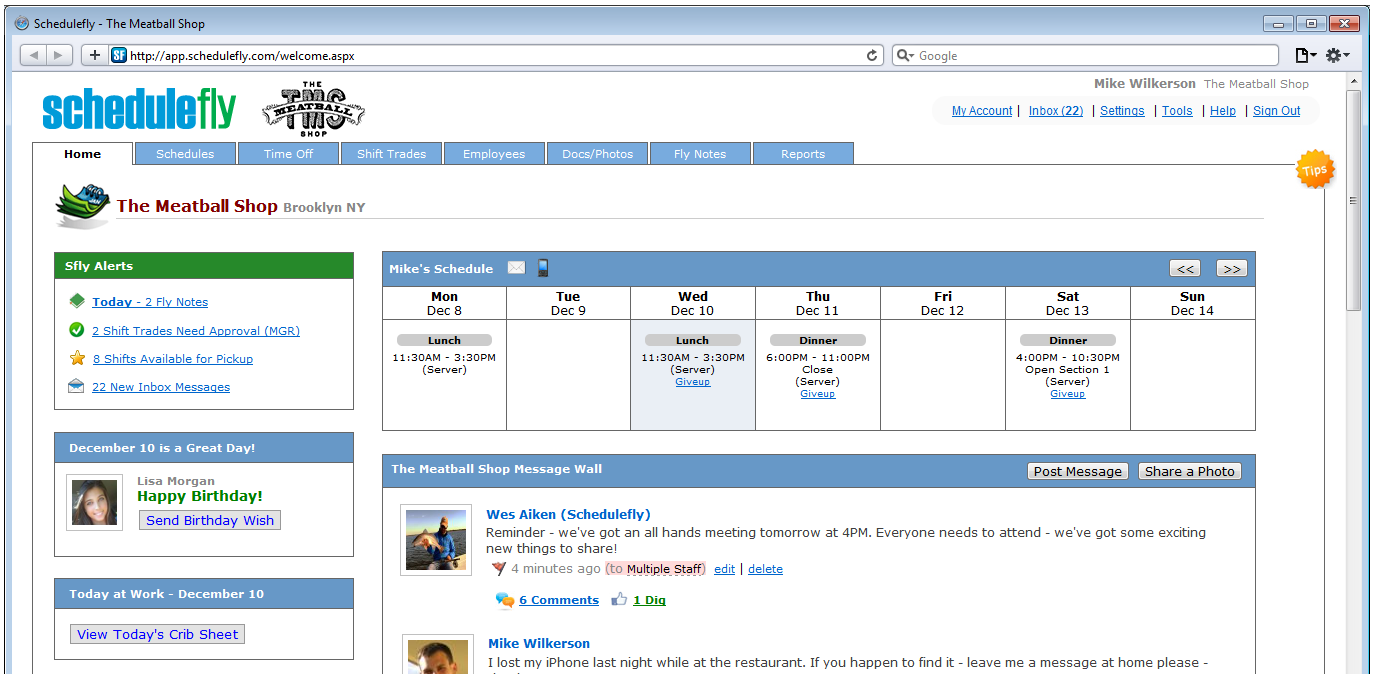Click the vertical scrollbar thumb
The height and width of the screenshot is (674, 1374).
coord(1354,200)
